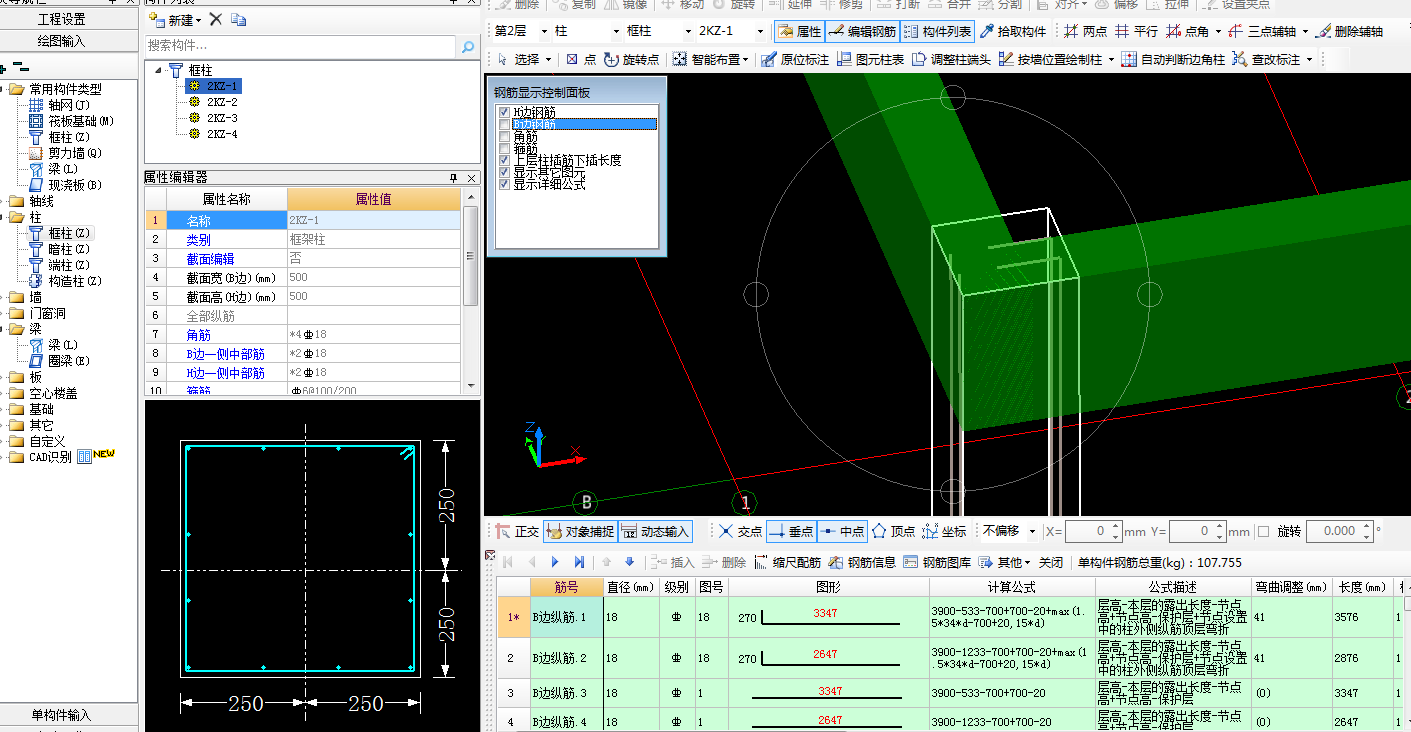Uncheck 显示其它图元 checkbox

[x=505, y=172]
